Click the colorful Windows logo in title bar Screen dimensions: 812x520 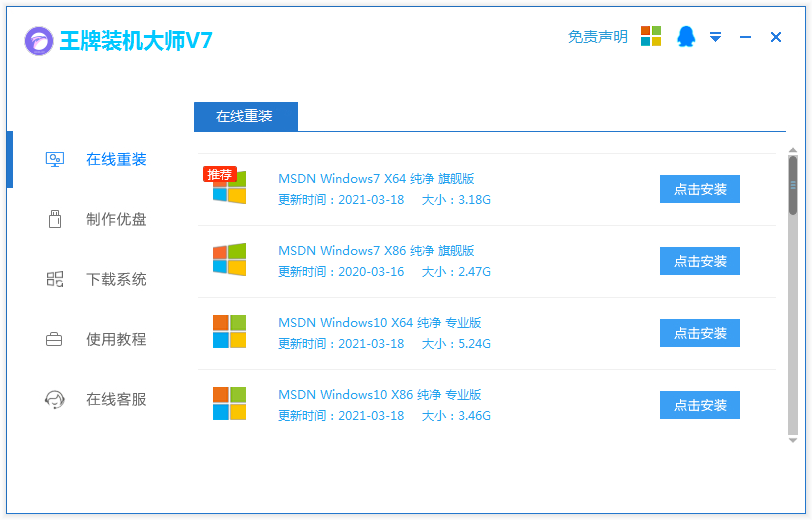click(651, 36)
